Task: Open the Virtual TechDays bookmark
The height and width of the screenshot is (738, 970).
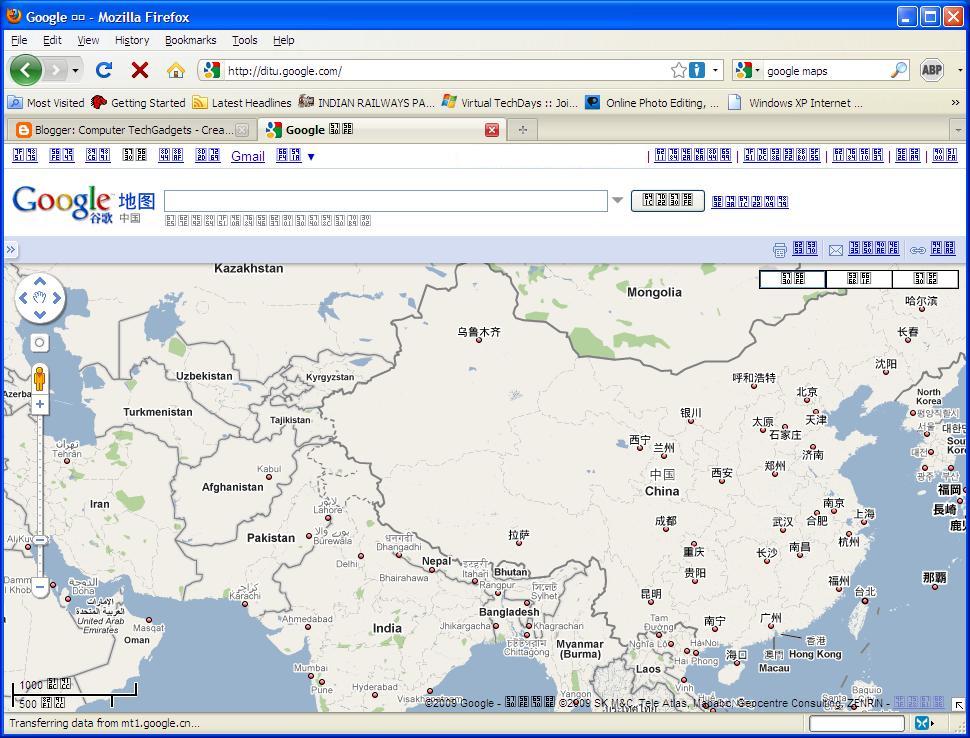Action: click(510, 103)
